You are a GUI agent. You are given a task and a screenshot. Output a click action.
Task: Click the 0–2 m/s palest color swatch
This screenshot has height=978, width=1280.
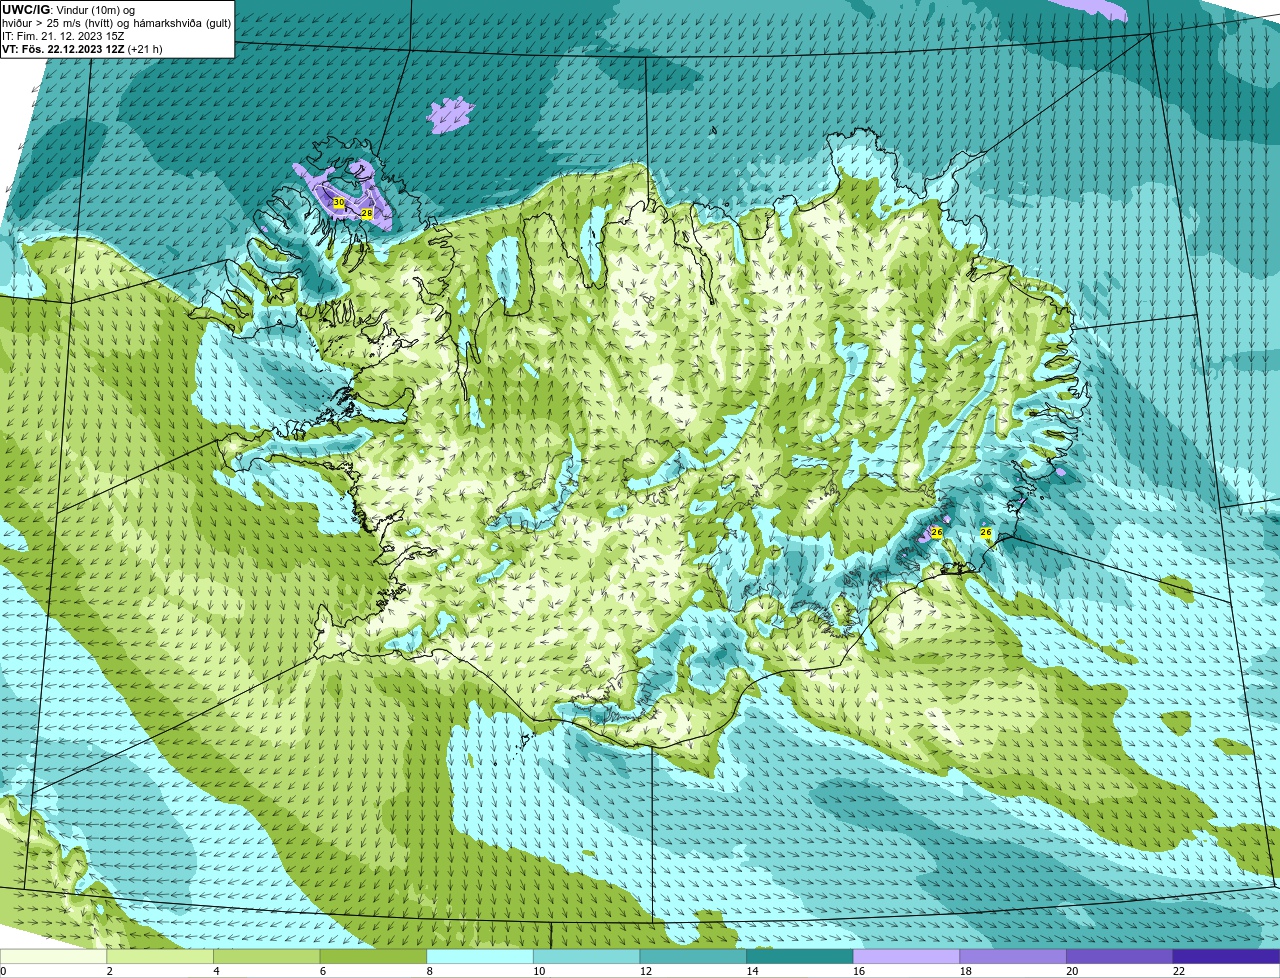click(x=53, y=956)
